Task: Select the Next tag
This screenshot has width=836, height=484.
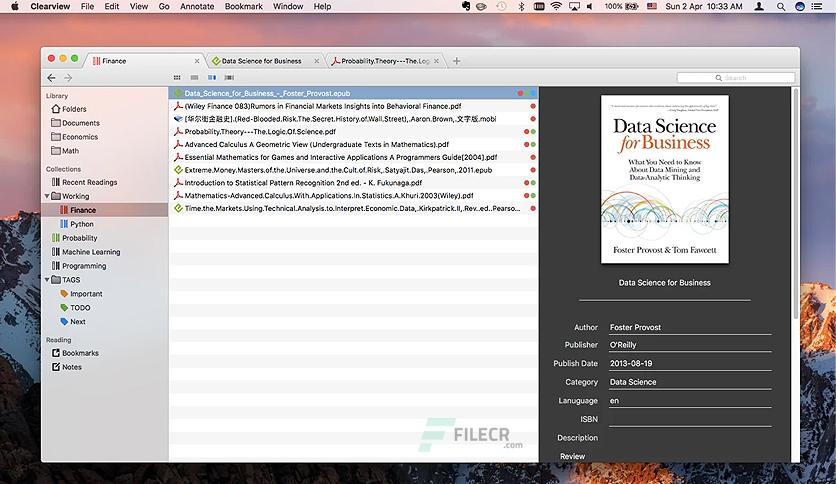Action: (78, 321)
